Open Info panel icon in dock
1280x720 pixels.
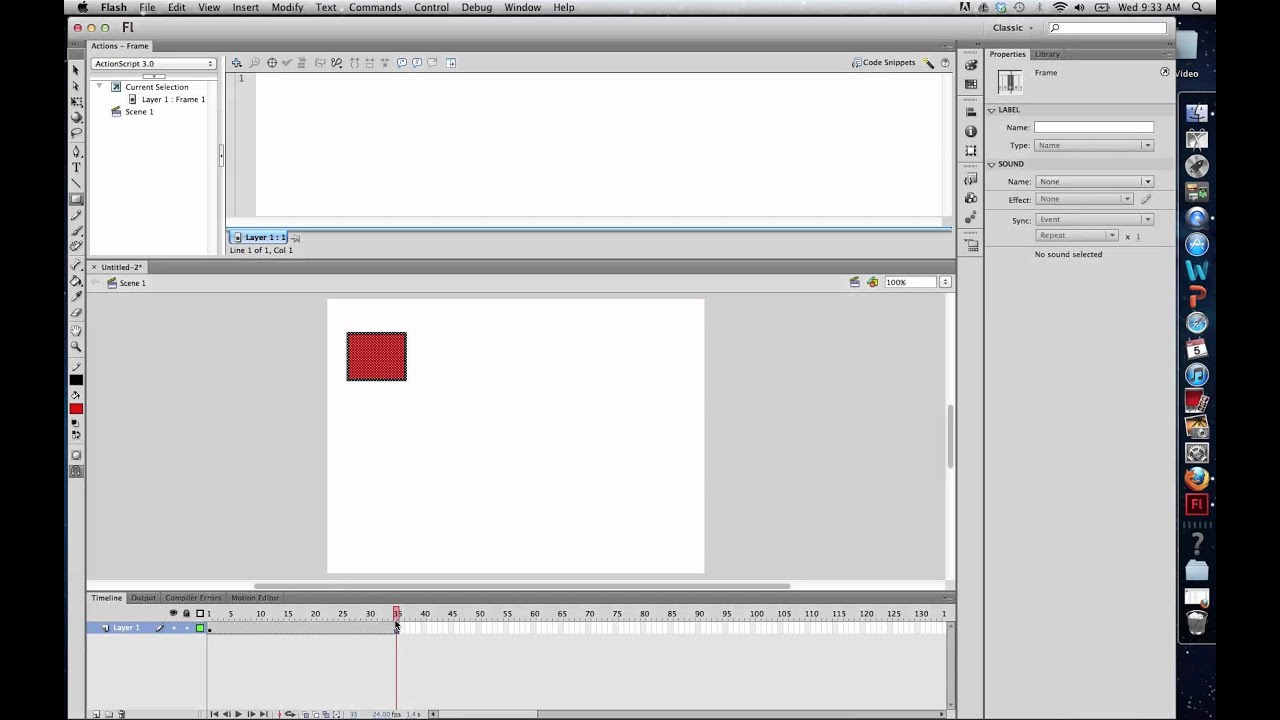click(x=970, y=131)
